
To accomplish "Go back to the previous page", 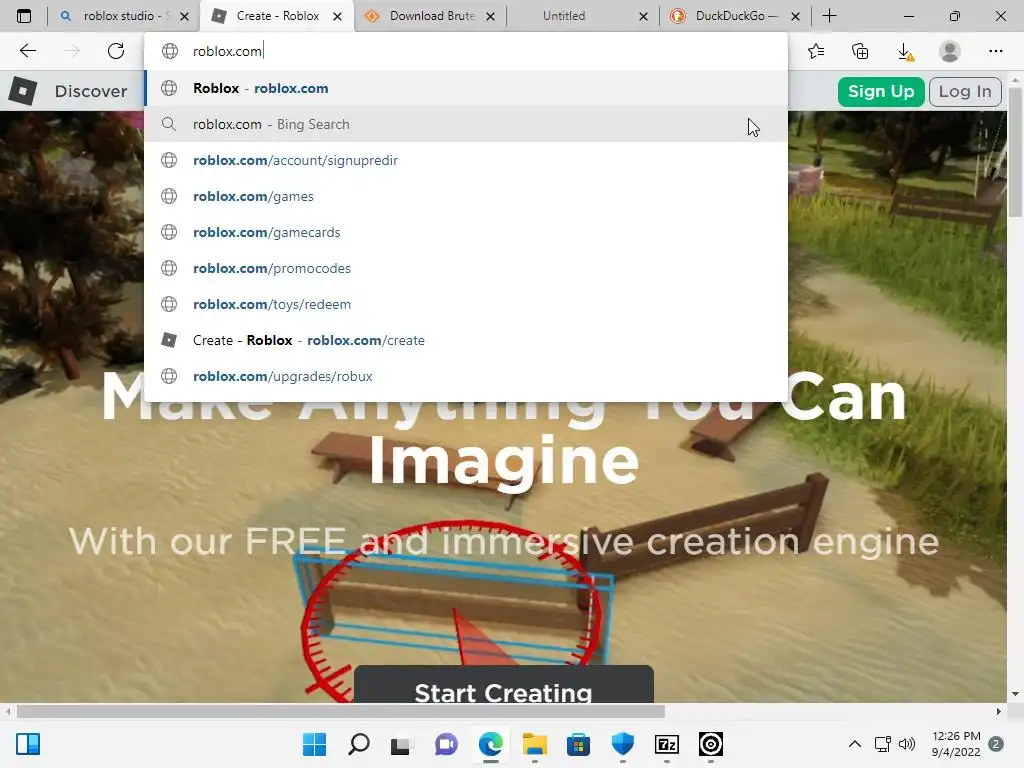I will tap(27, 51).
